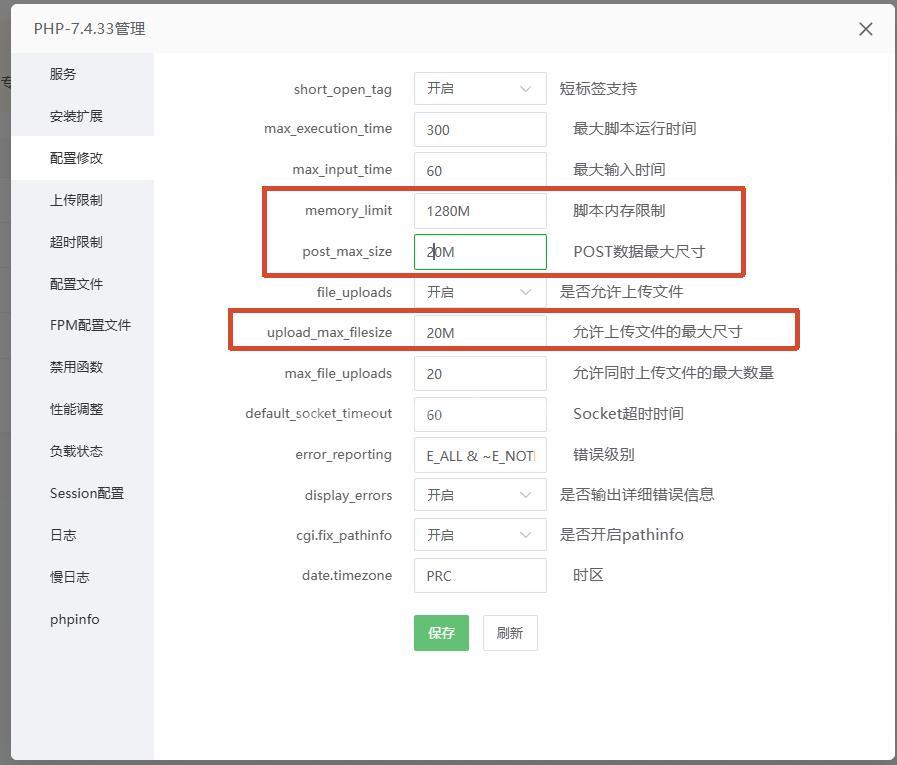Click the 刷新 button
Image resolution: width=897 pixels, height=765 pixels.
(x=510, y=633)
